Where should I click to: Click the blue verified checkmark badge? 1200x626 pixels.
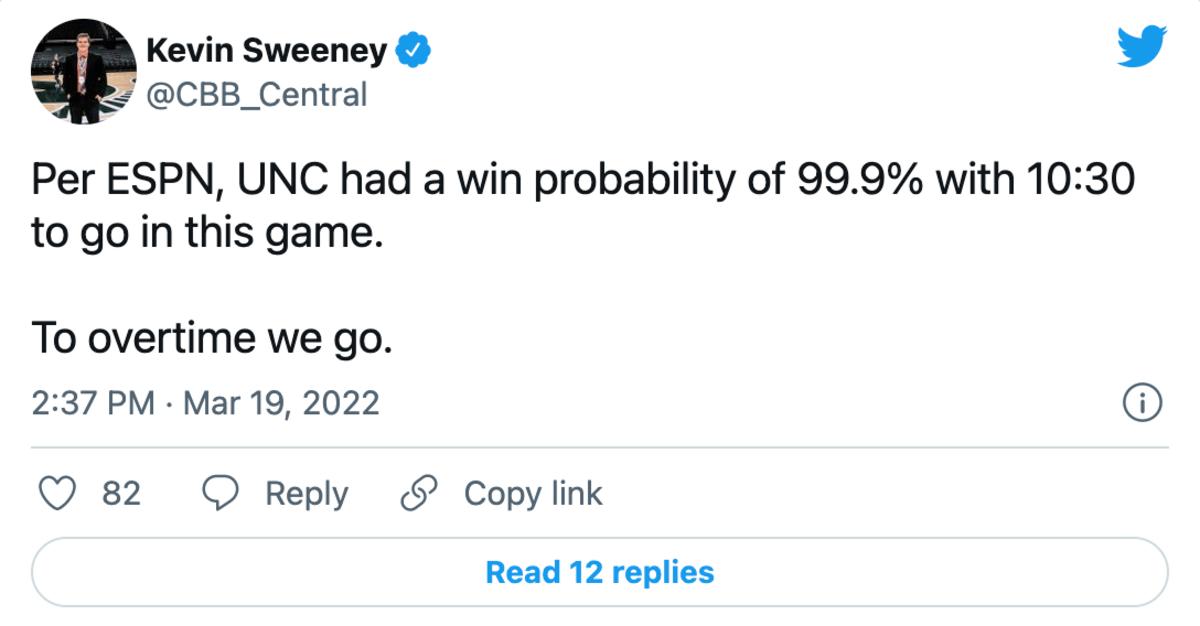click(413, 50)
